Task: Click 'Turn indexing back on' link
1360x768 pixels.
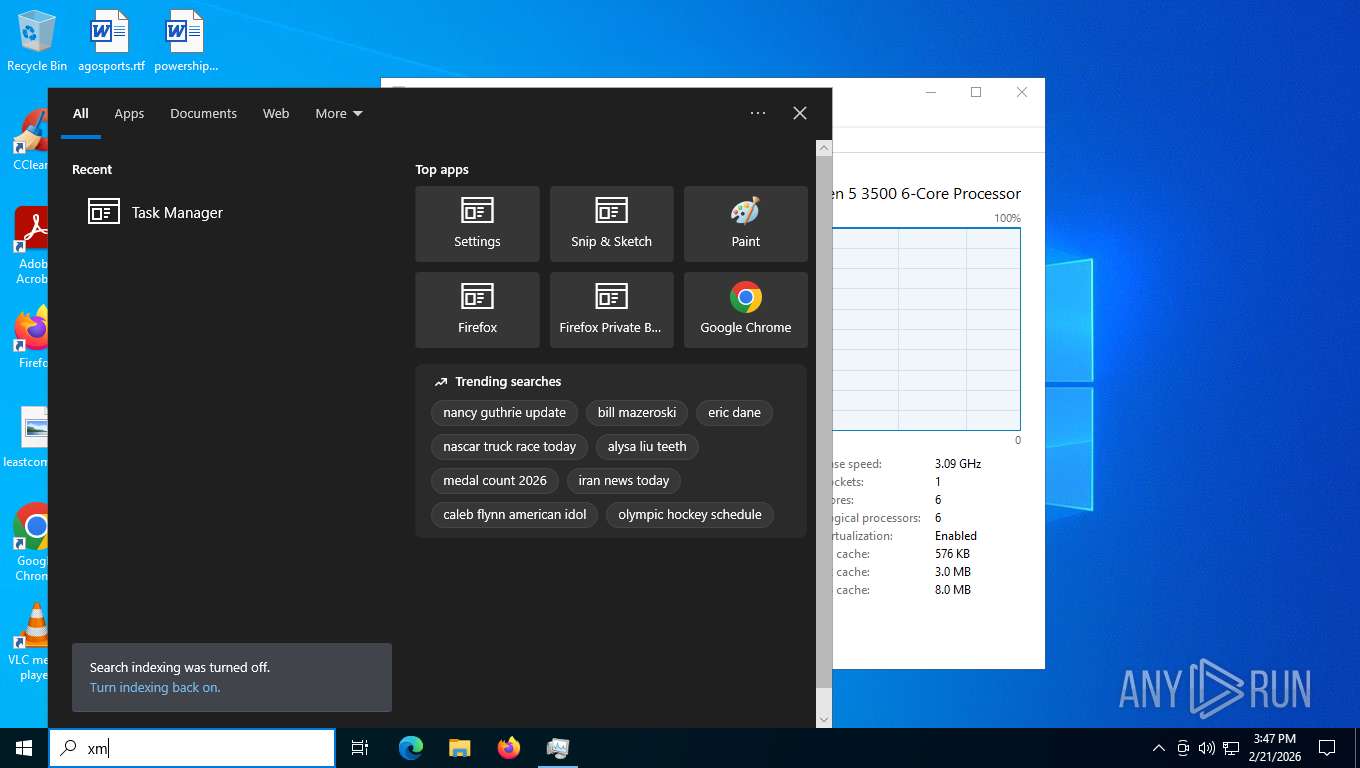Action: 155,687
